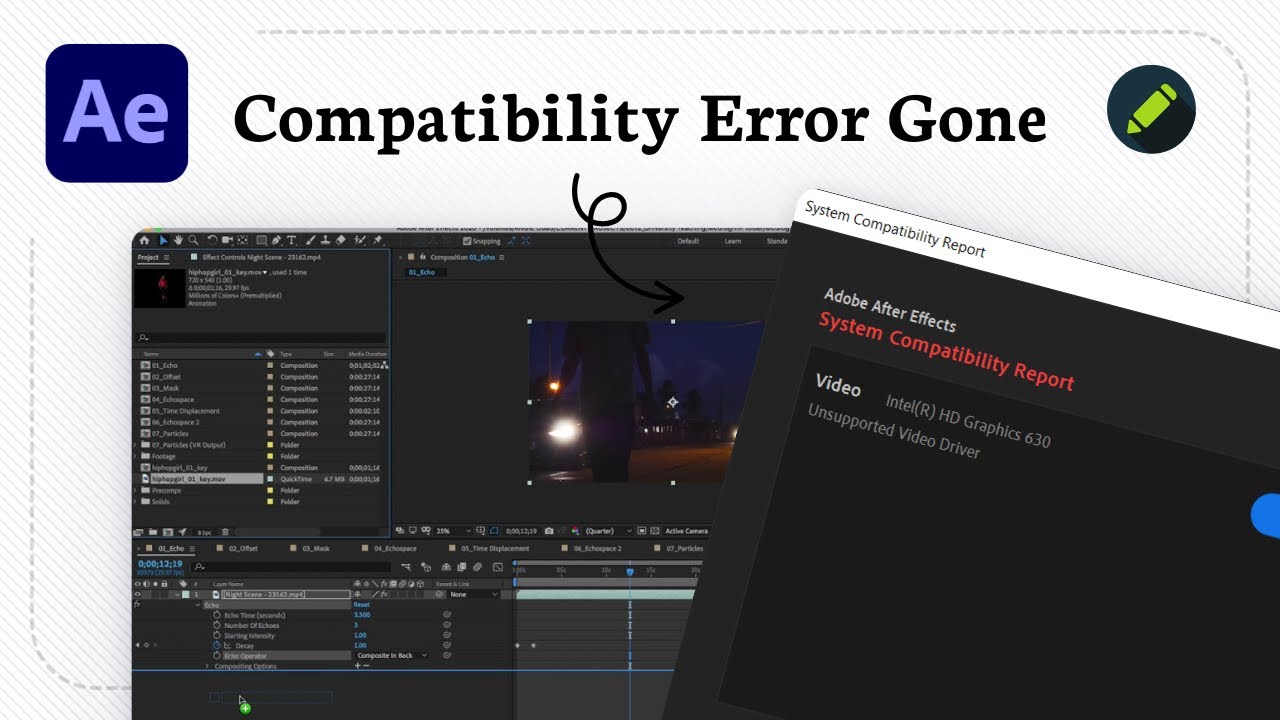Click the Default workspace button
Image resolution: width=1280 pixels, height=720 pixels.
coord(688,241)
